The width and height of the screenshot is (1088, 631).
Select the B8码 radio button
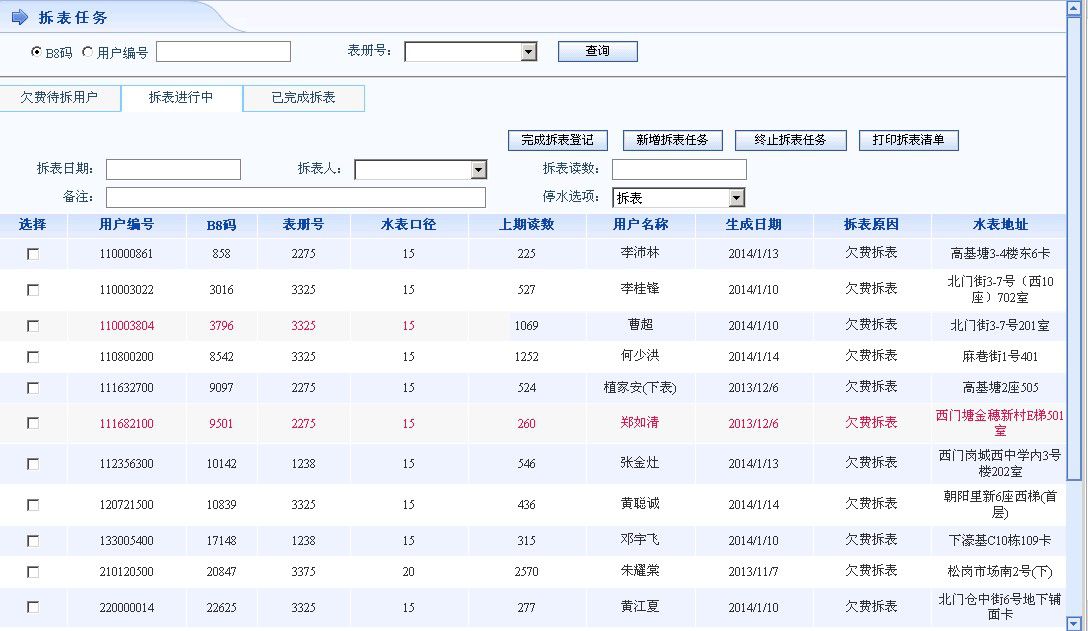click(x=37, y=52)
